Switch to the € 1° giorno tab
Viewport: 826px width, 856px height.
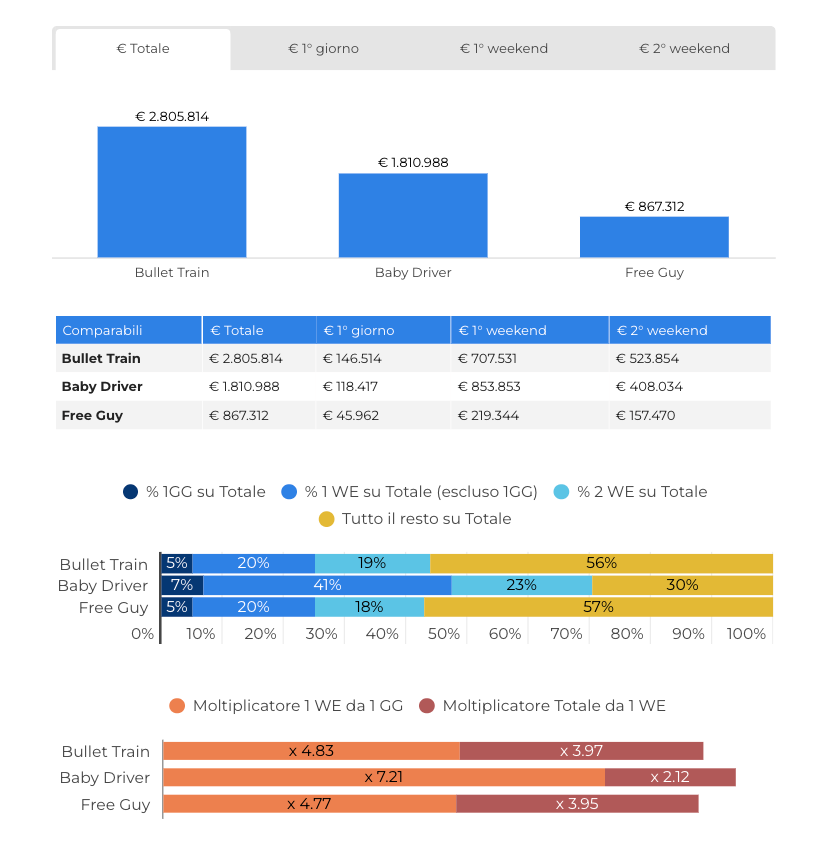click(323, 49)
